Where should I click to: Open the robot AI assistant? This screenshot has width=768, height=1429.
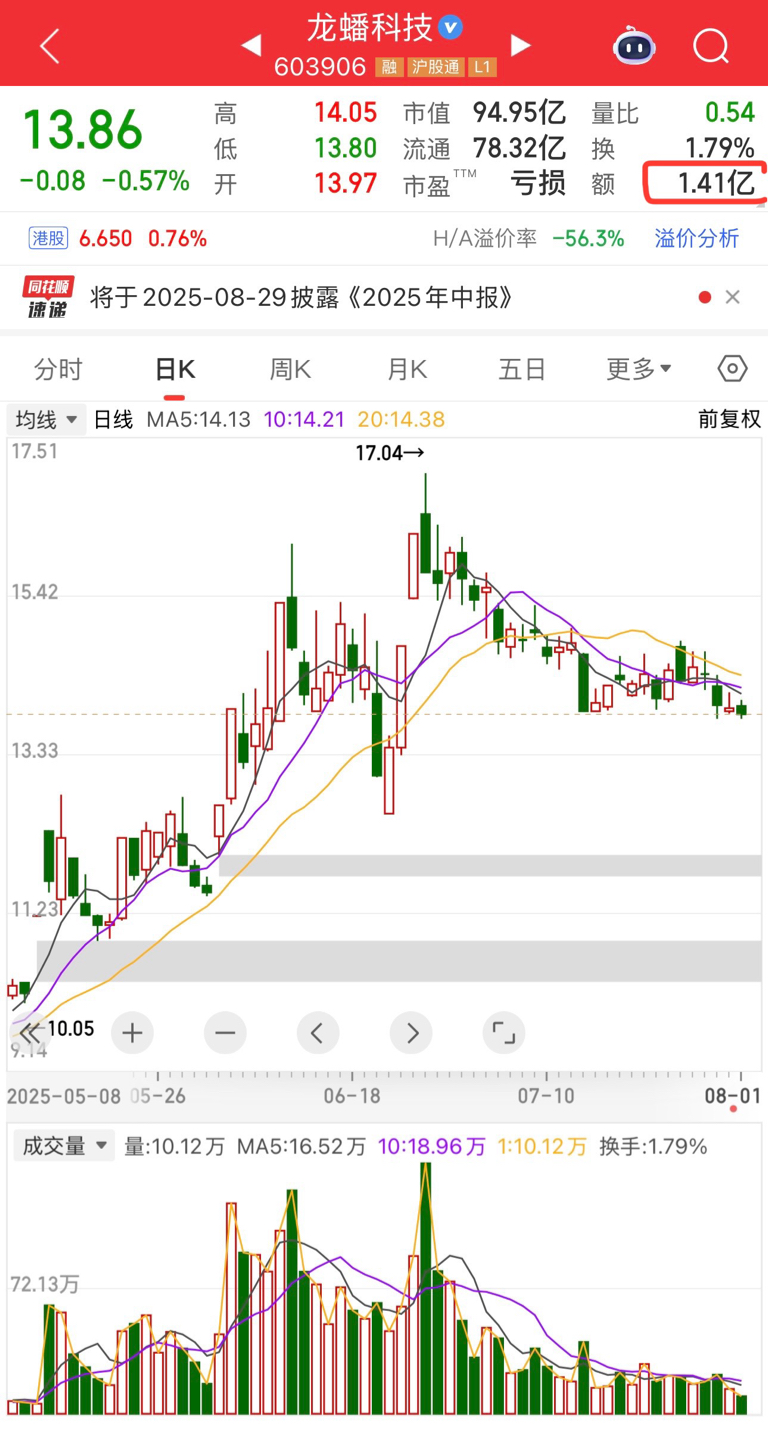tap(634, 45)
